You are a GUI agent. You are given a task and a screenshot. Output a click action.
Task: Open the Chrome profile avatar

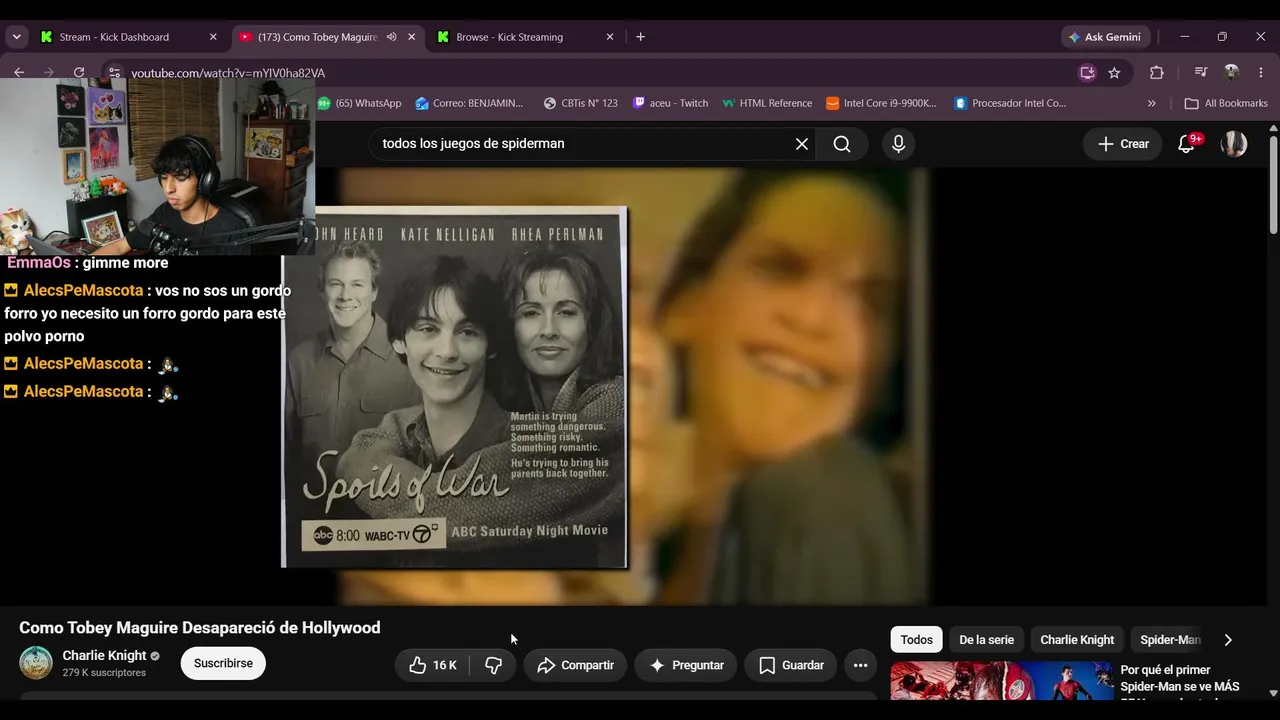point(1231,73)
